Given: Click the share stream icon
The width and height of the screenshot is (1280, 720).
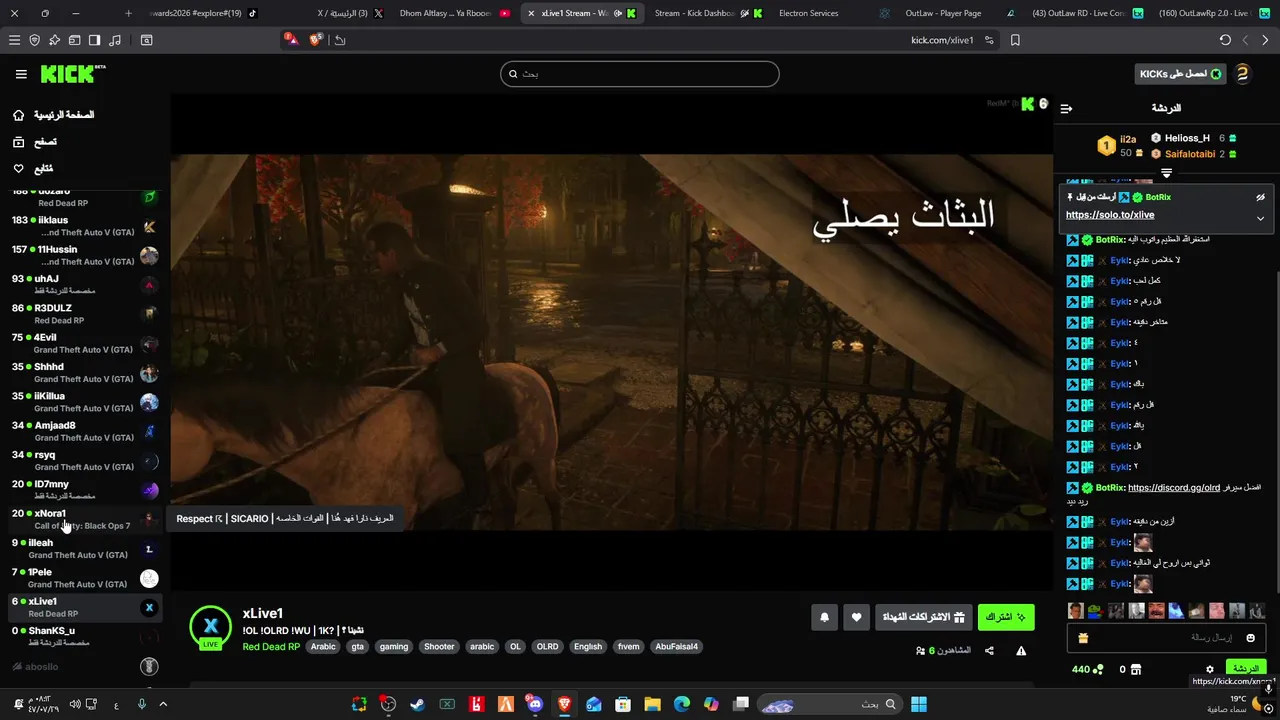Looking at the screenshot, I should [989, 651].
